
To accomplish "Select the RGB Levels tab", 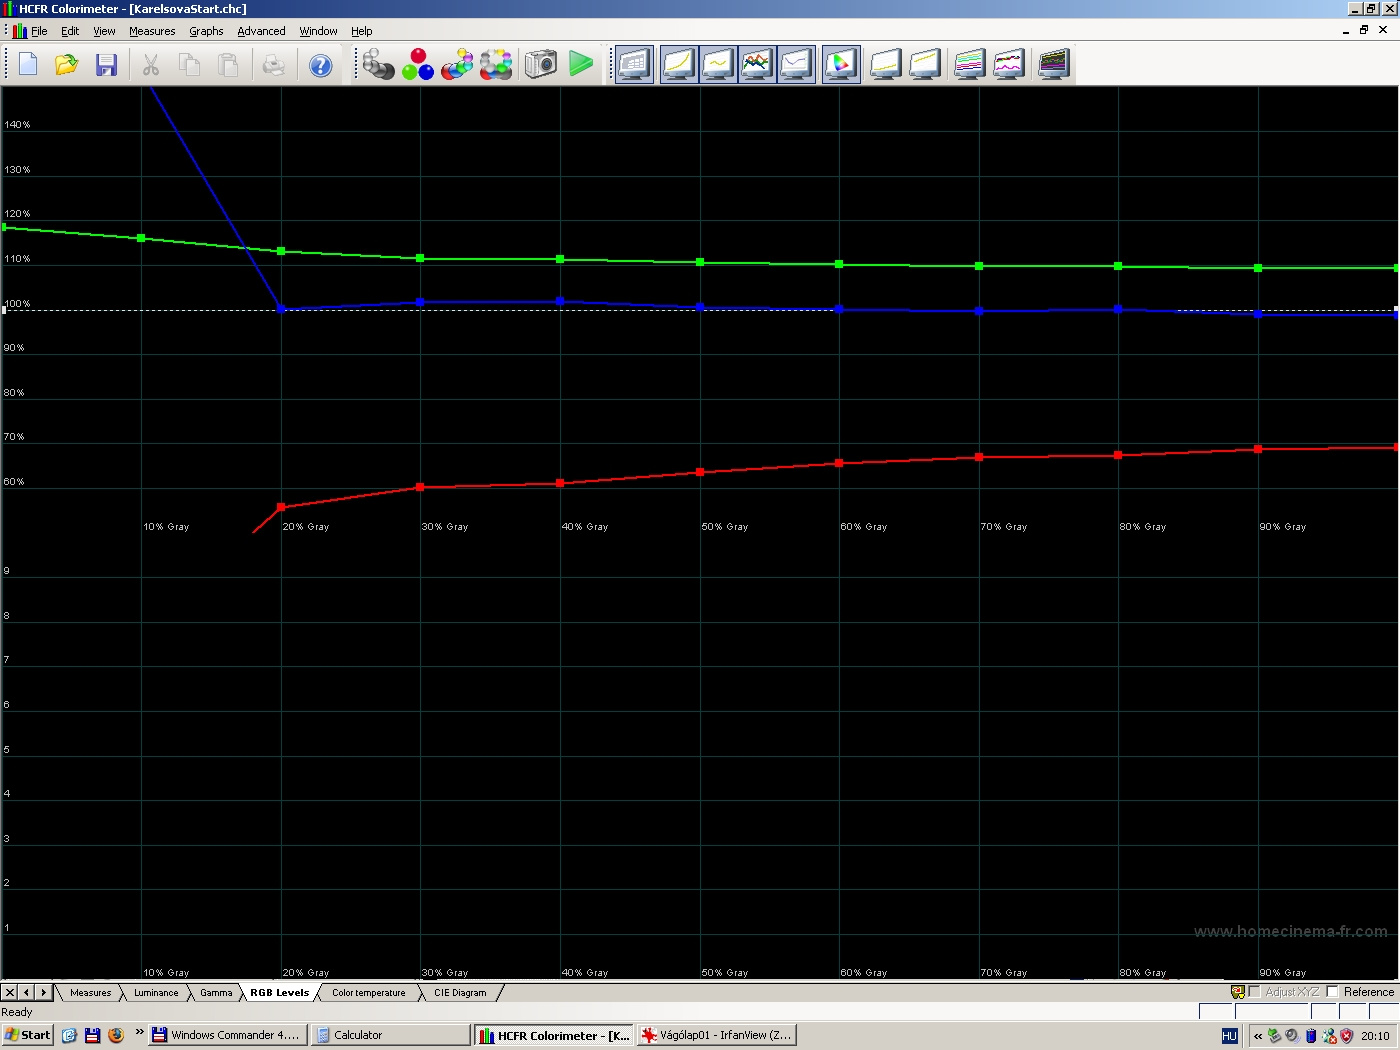I will [279, 993].
